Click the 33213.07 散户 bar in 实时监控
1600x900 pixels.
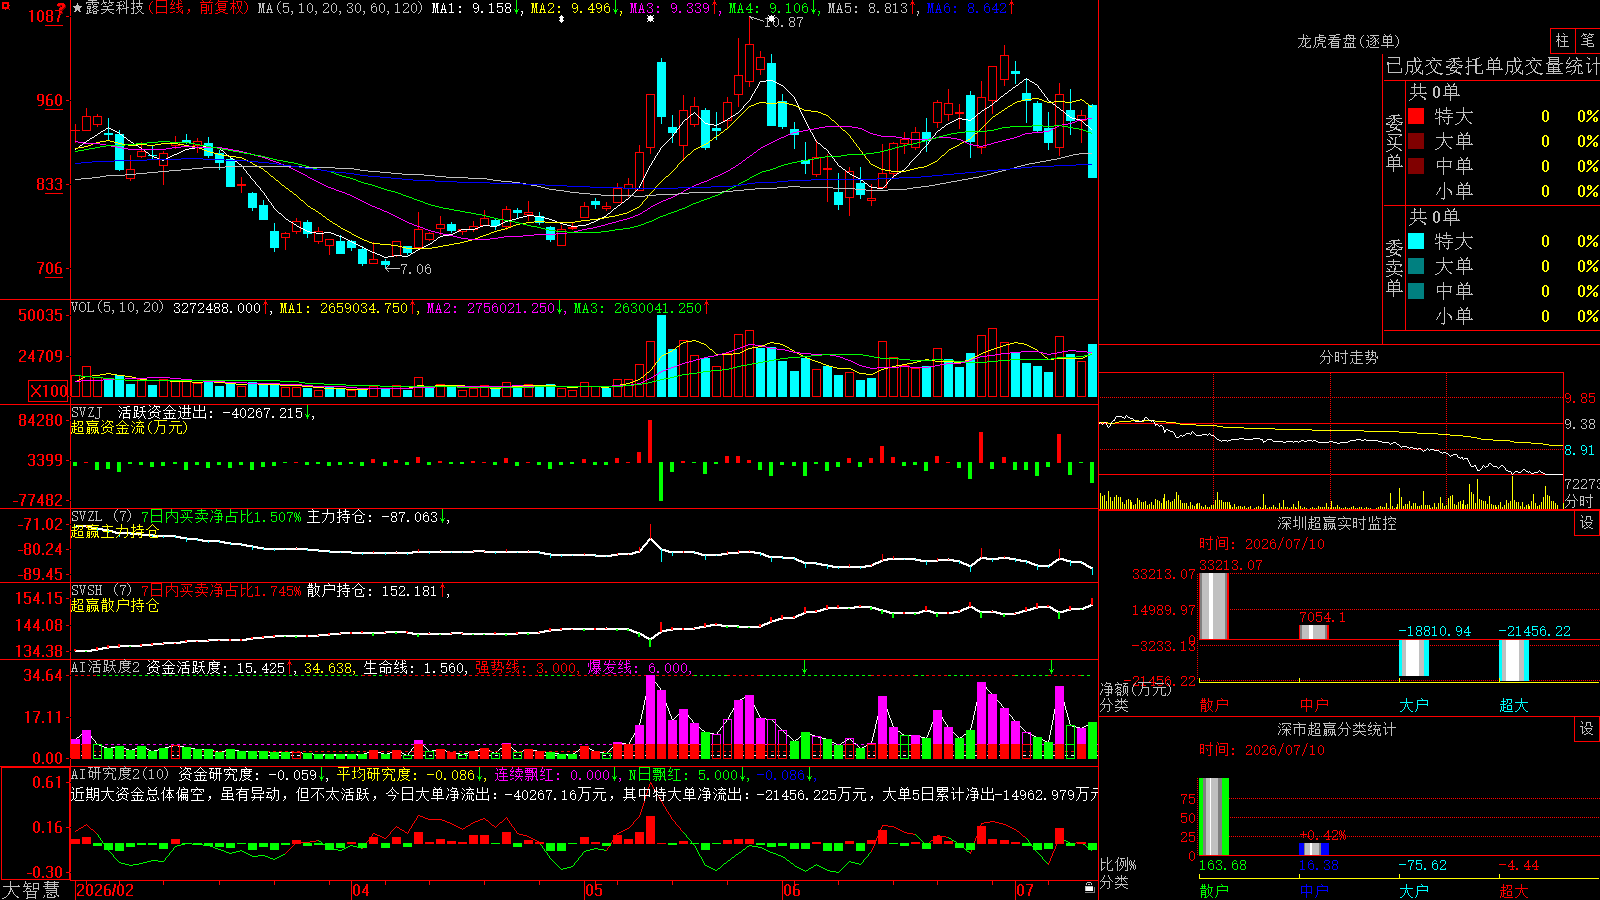coord(1214,606)
